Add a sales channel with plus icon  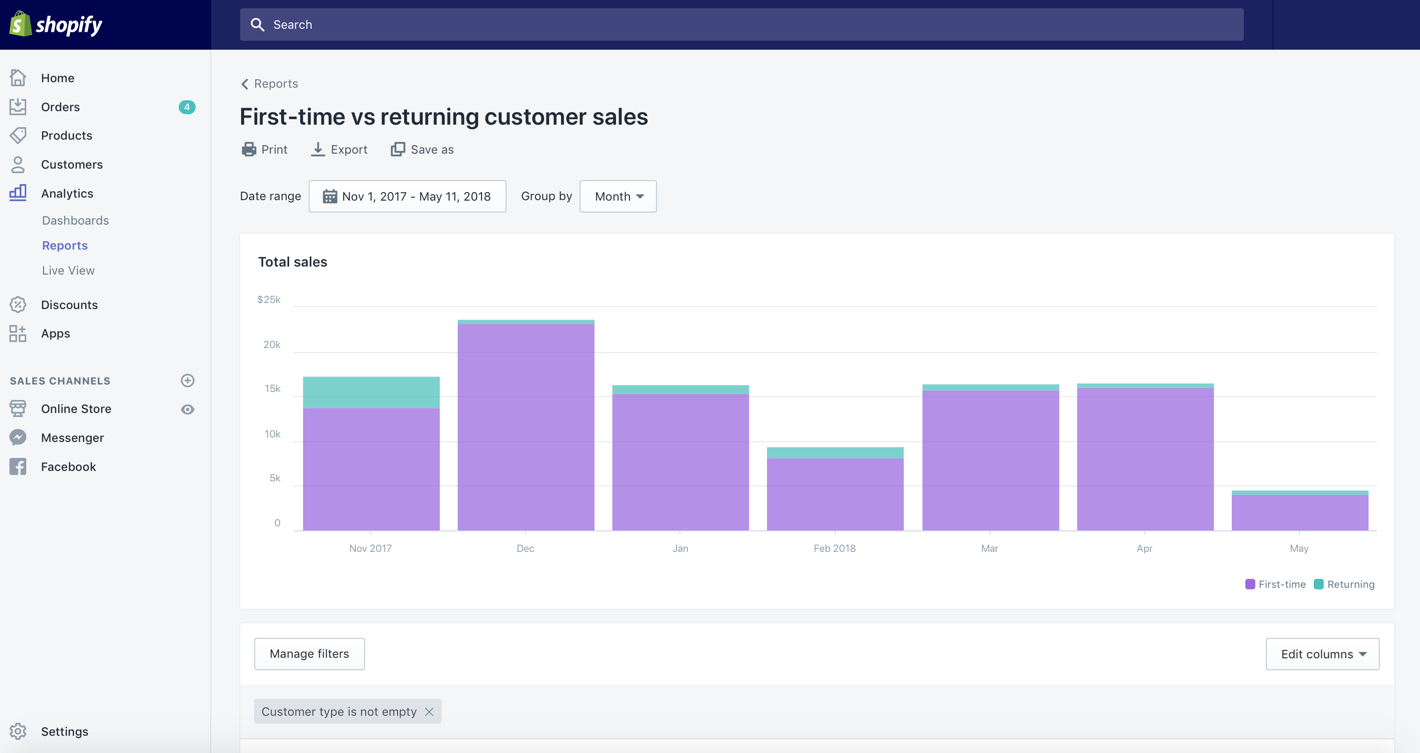187,380
